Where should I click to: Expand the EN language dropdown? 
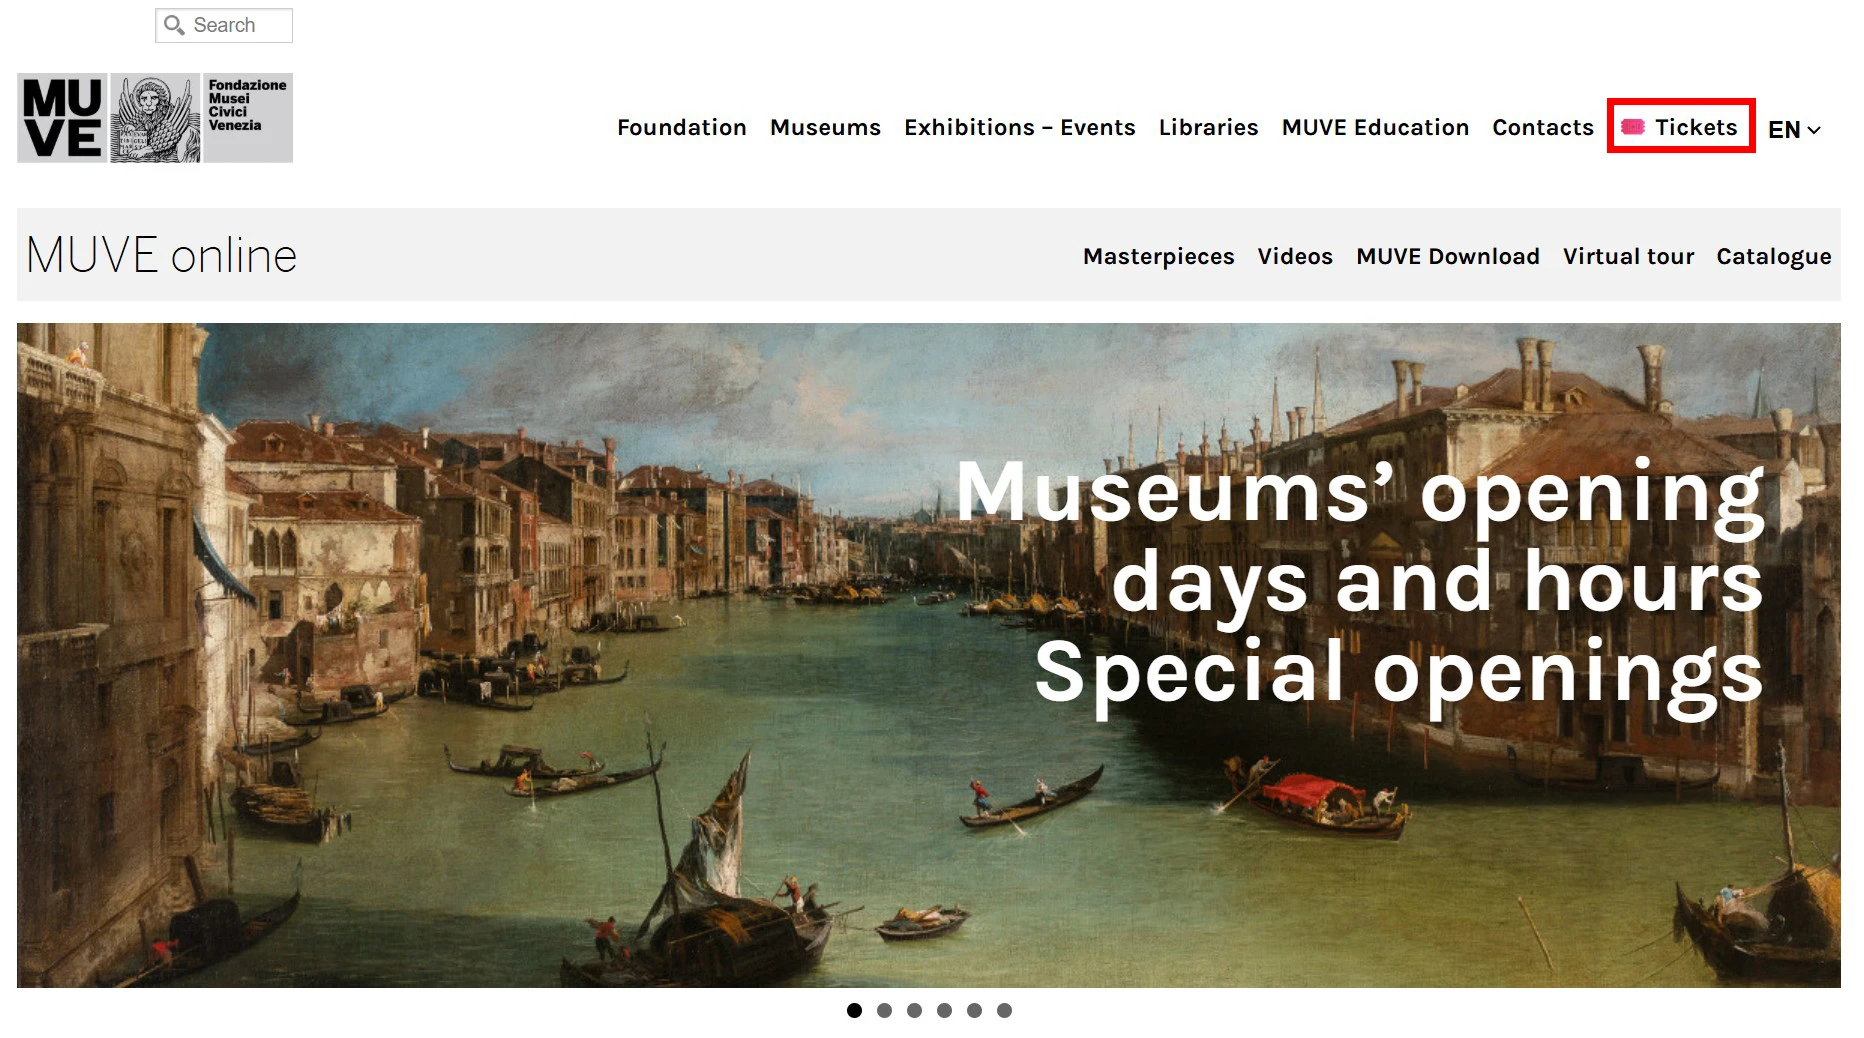point(1794,129)
